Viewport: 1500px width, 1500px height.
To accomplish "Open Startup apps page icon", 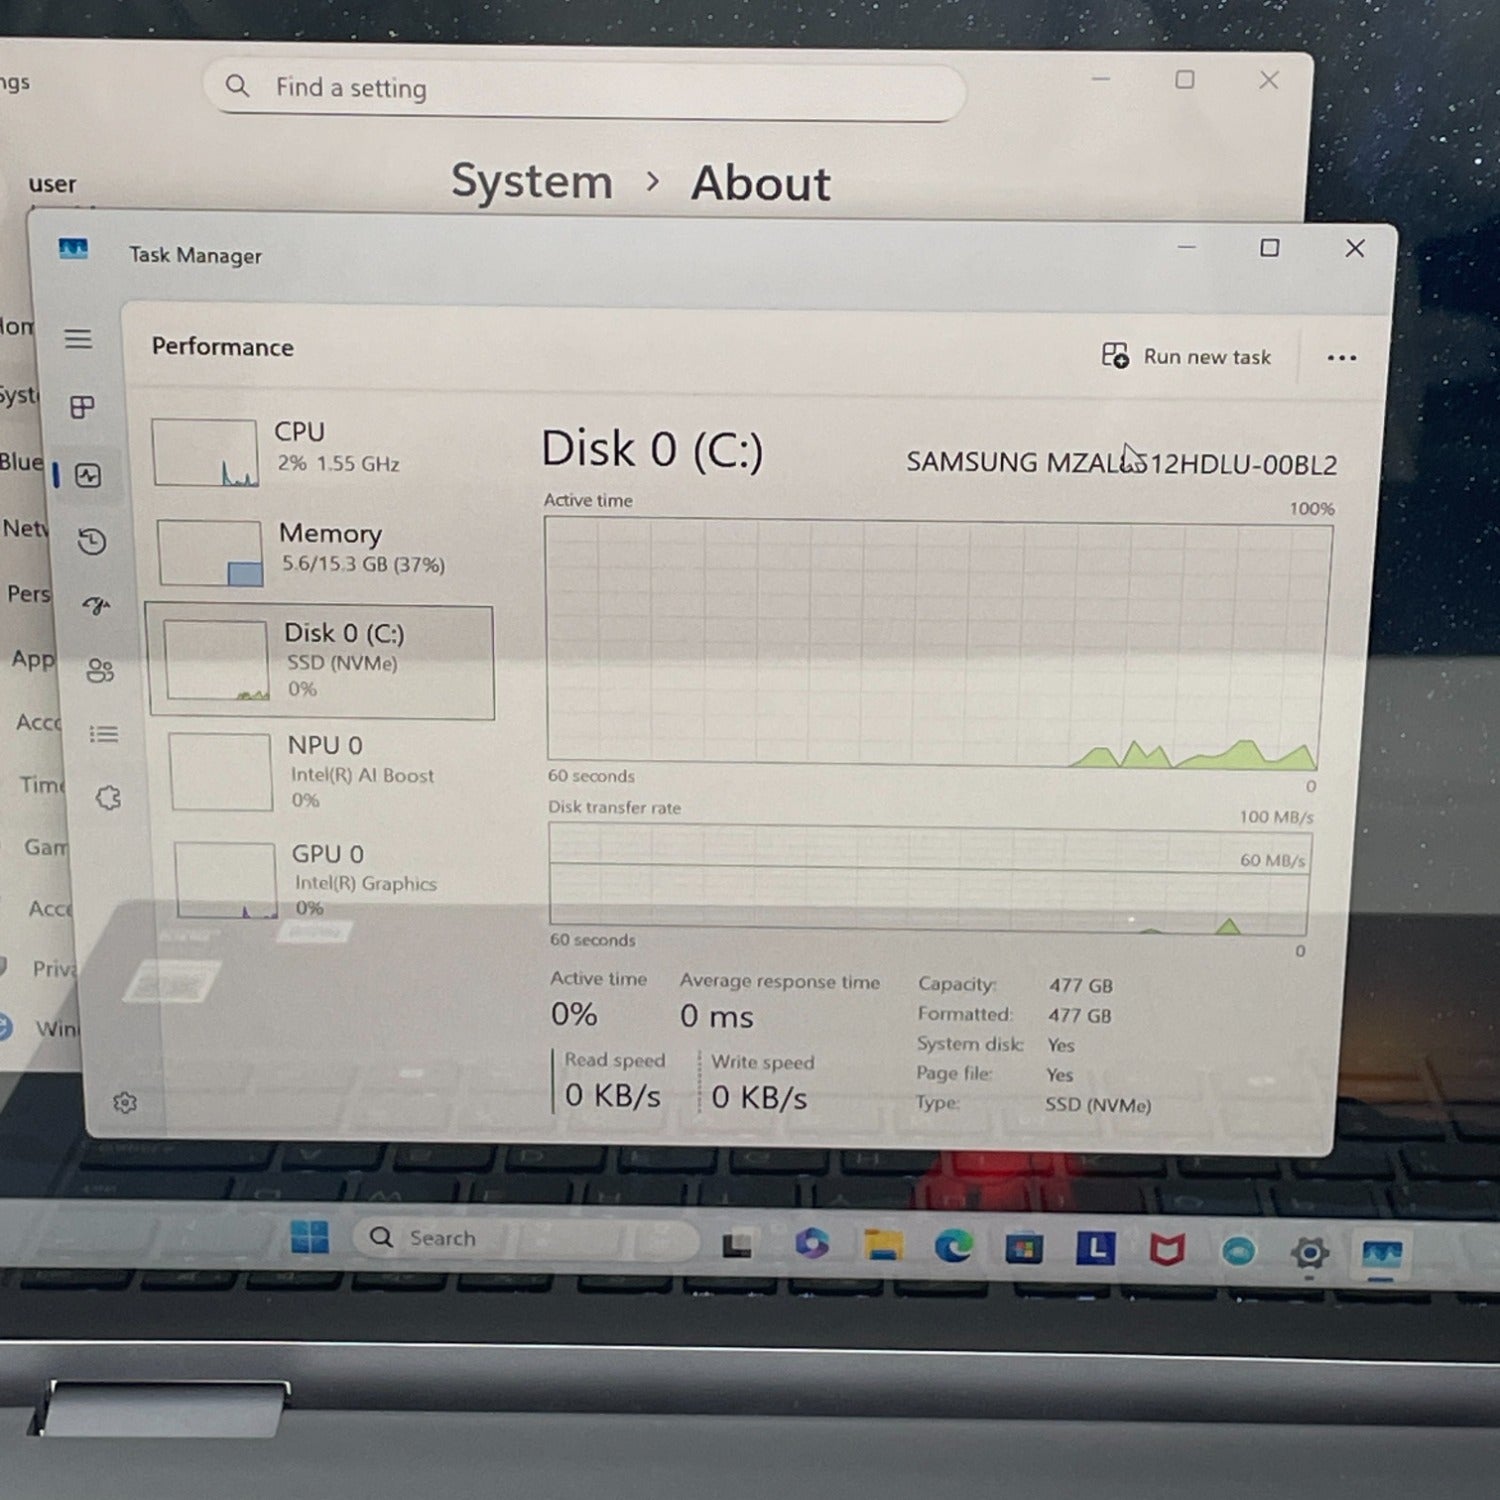I will click(96, 606).
